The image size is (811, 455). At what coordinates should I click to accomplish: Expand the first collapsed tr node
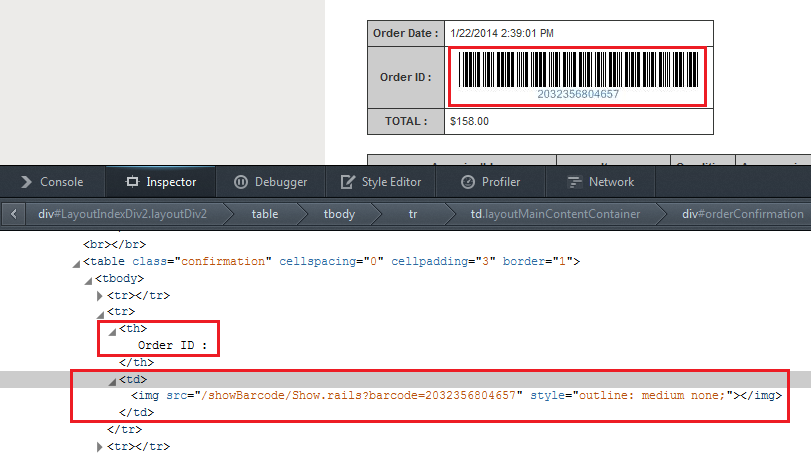coord(100,296)
